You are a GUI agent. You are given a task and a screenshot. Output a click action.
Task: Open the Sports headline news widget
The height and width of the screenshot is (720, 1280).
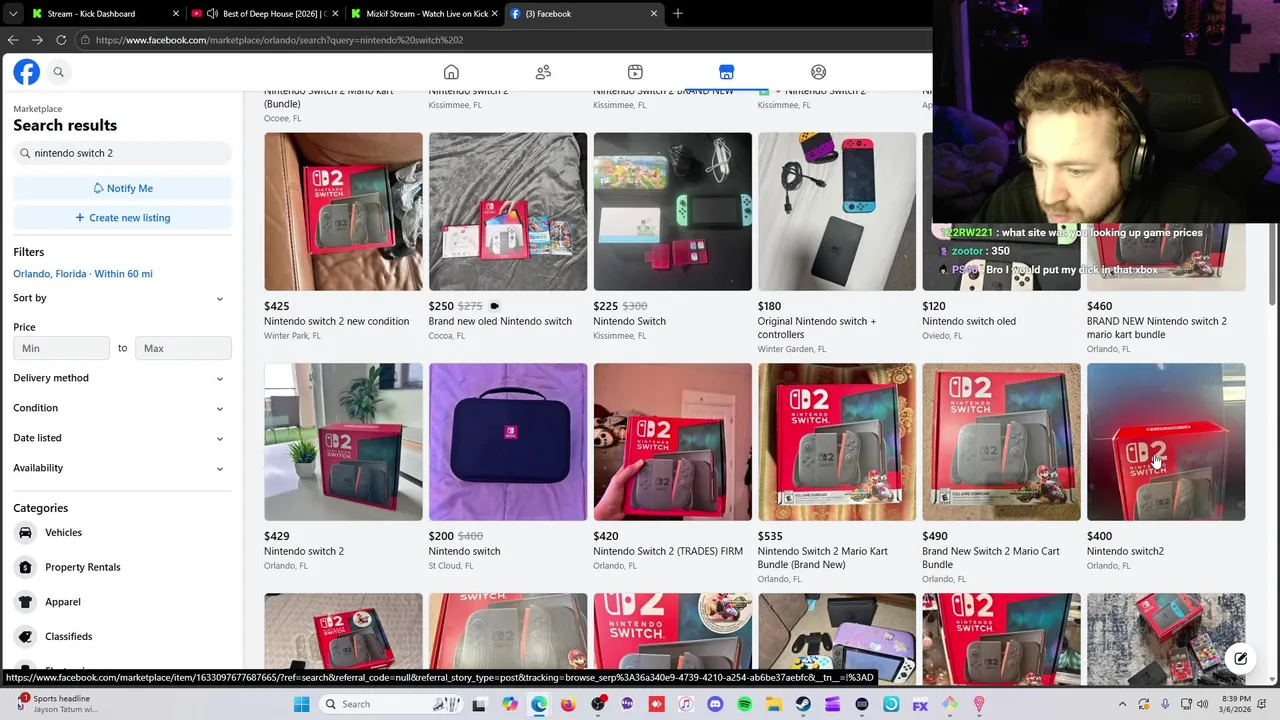(58, 704)
